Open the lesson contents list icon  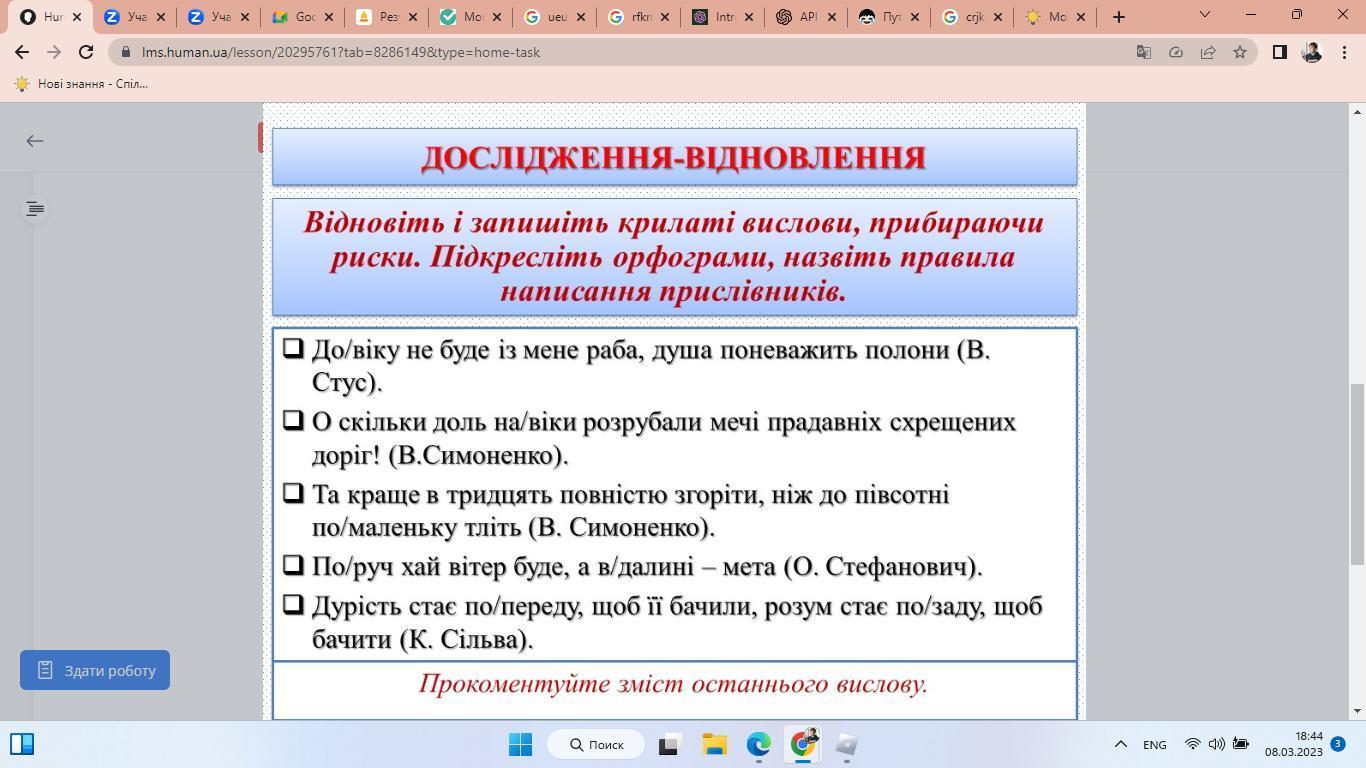point(35,209)
